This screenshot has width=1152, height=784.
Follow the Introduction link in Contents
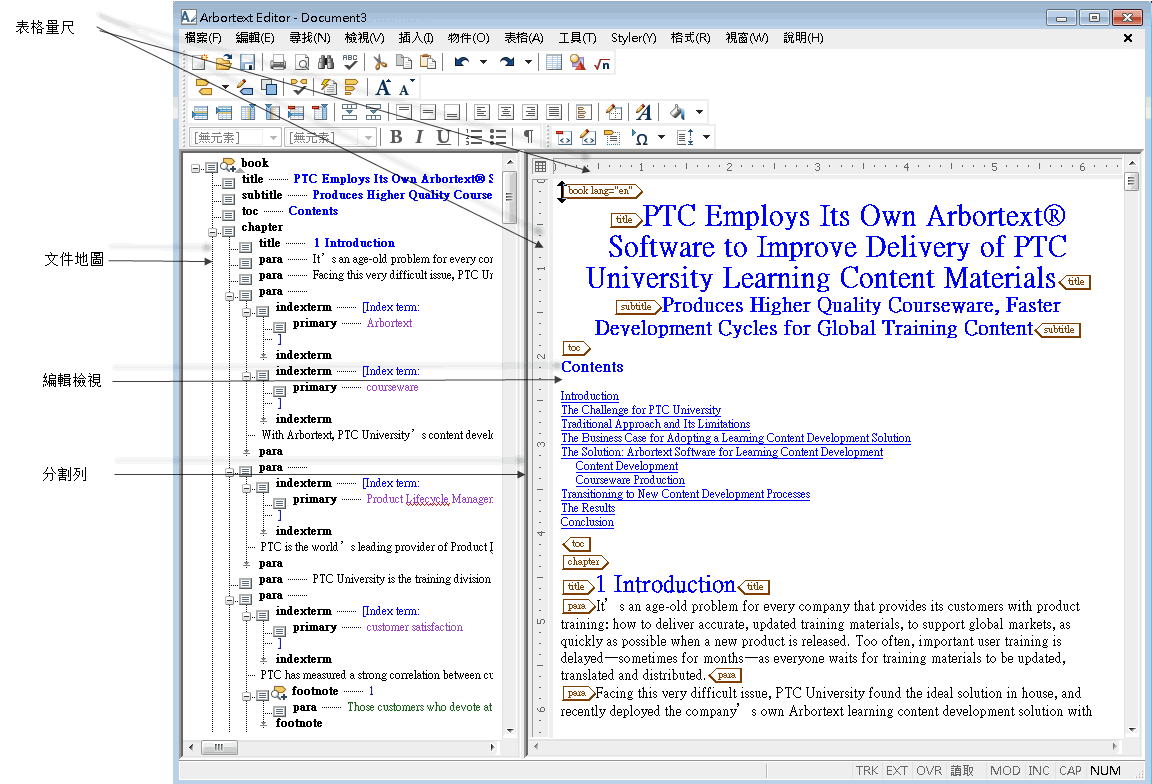pyautogui.click(x=589, y=396)
